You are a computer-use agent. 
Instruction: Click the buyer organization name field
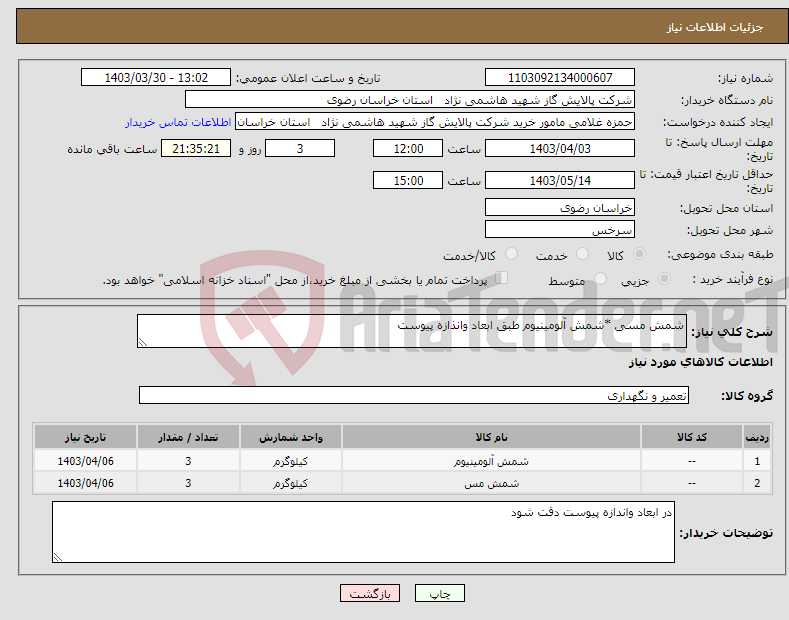point(410,100)
